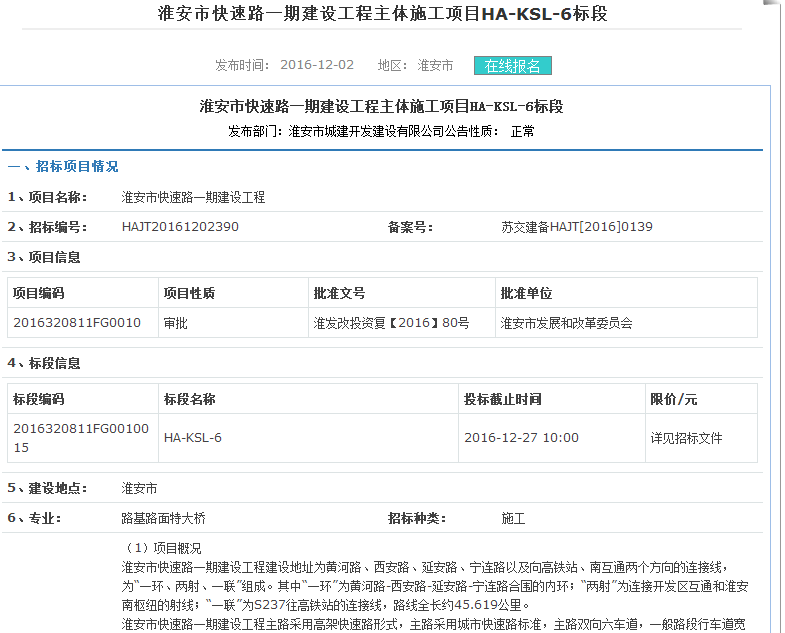Click the 标段名称 column header
The image size is (785, 633).
coord(190,400)
